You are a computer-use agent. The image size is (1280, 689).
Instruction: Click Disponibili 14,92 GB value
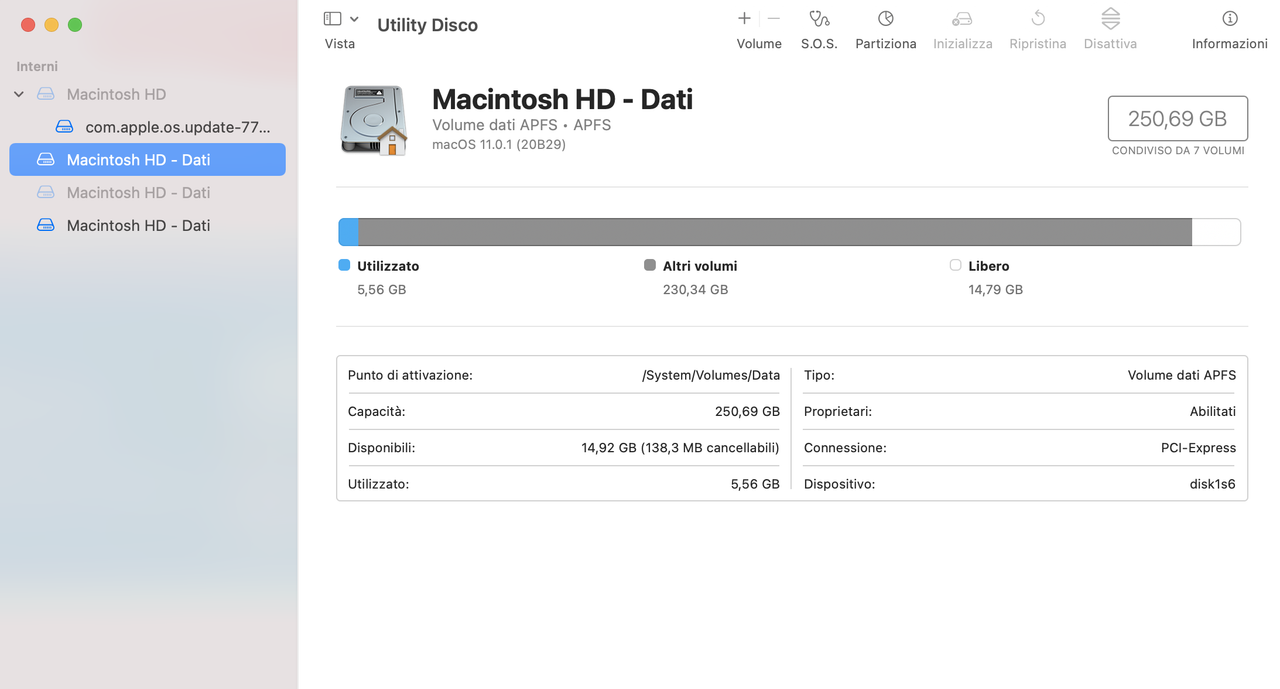pos(680,447)
